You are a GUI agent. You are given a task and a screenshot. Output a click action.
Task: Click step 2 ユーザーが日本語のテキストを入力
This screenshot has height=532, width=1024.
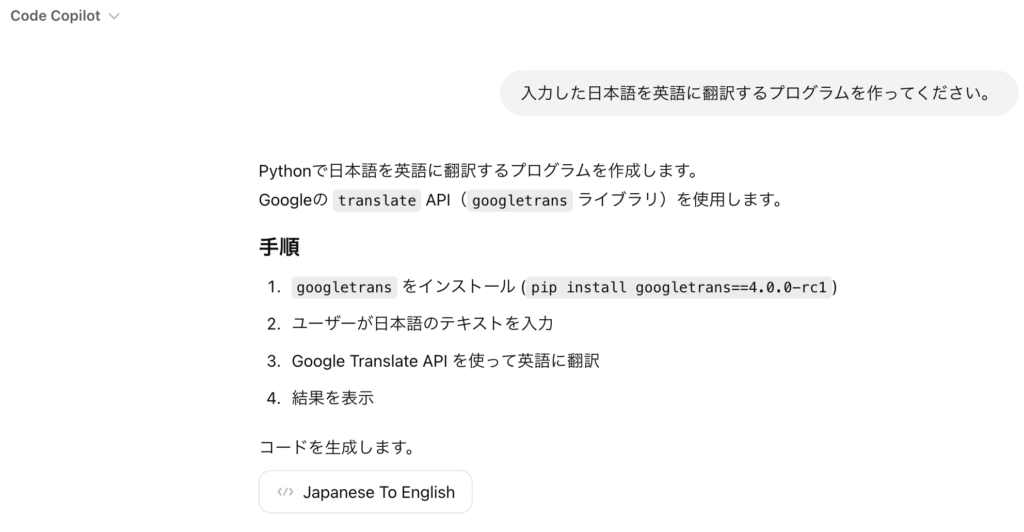tap(423, 324)
